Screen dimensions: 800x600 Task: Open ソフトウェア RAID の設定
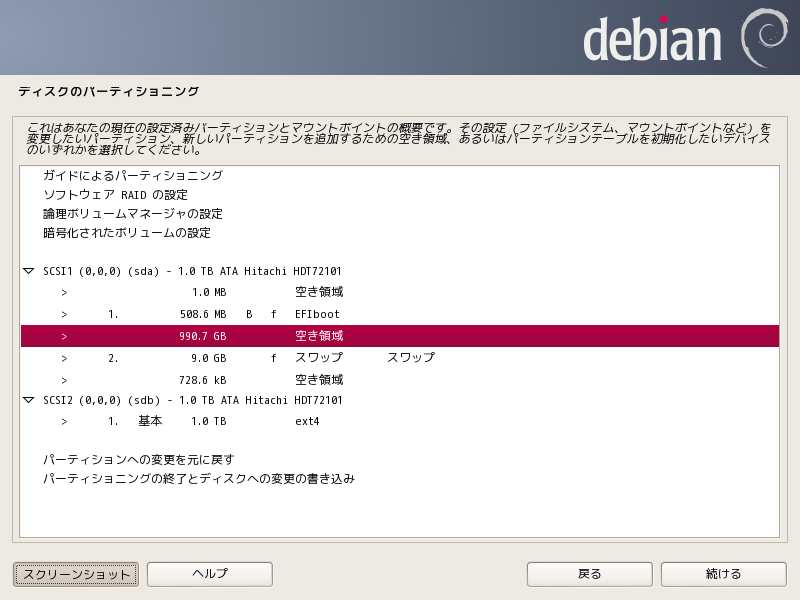pos(115,195)
